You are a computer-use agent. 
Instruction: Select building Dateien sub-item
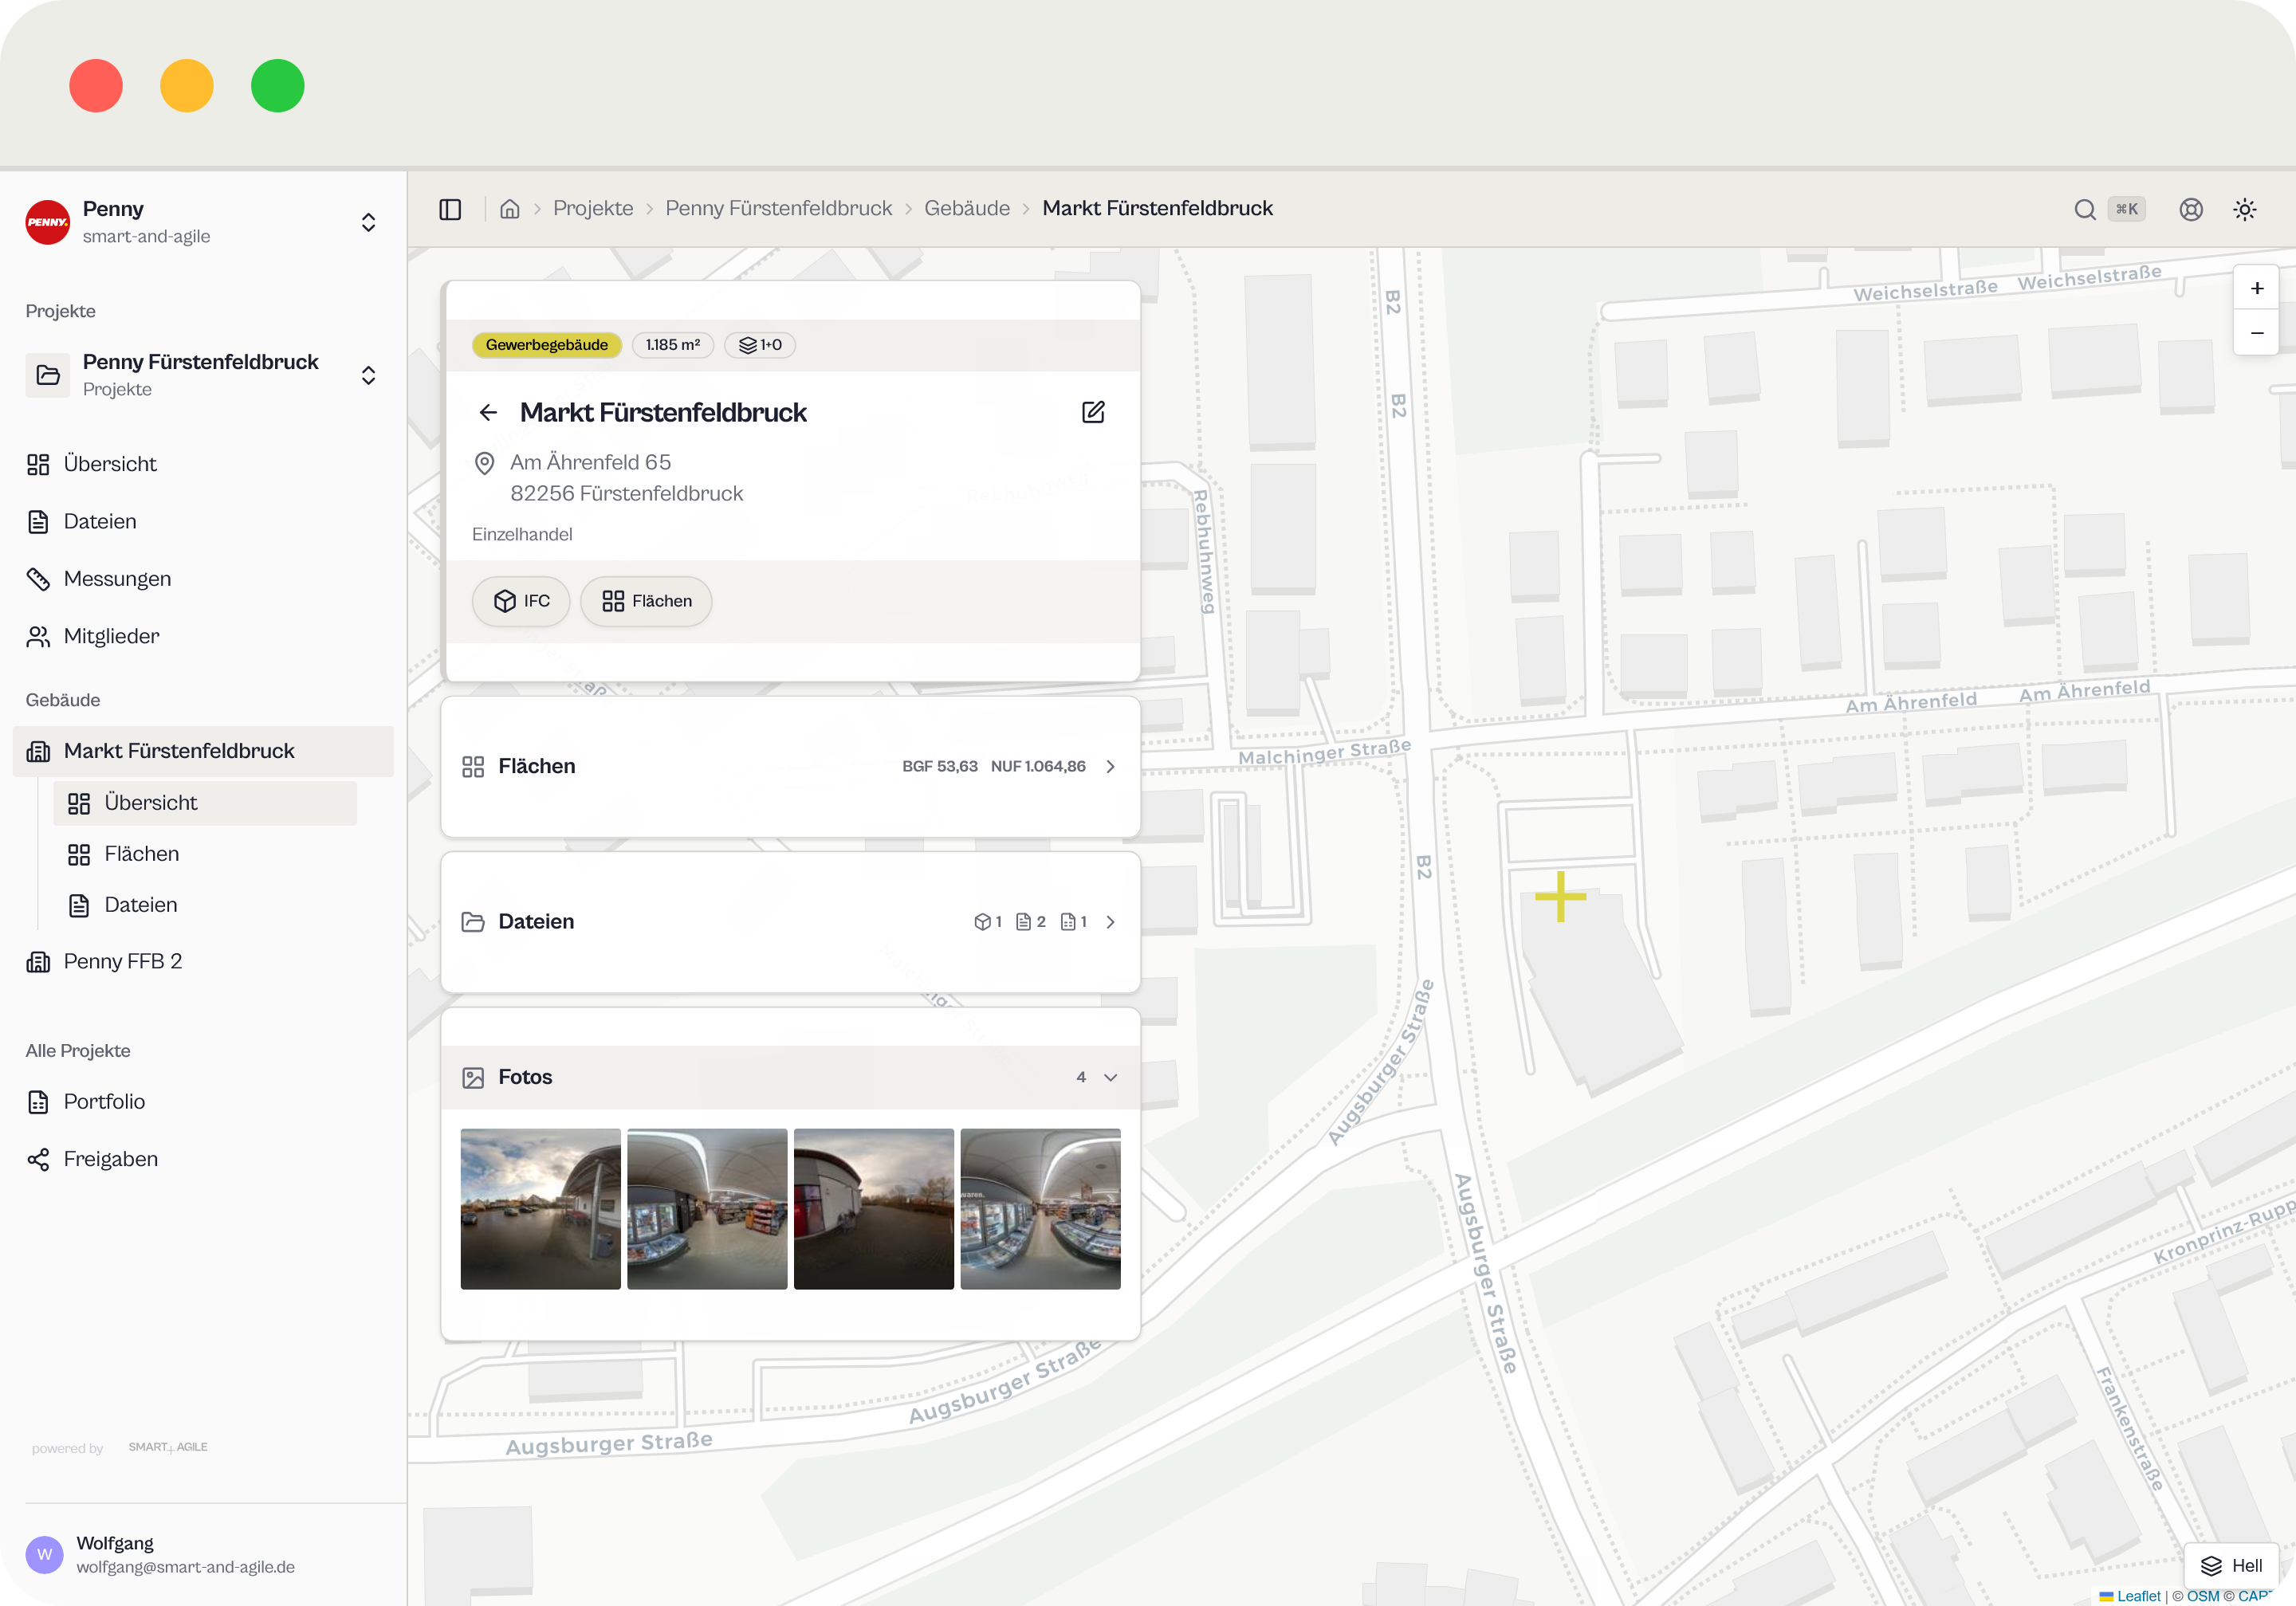click(205, 905)
